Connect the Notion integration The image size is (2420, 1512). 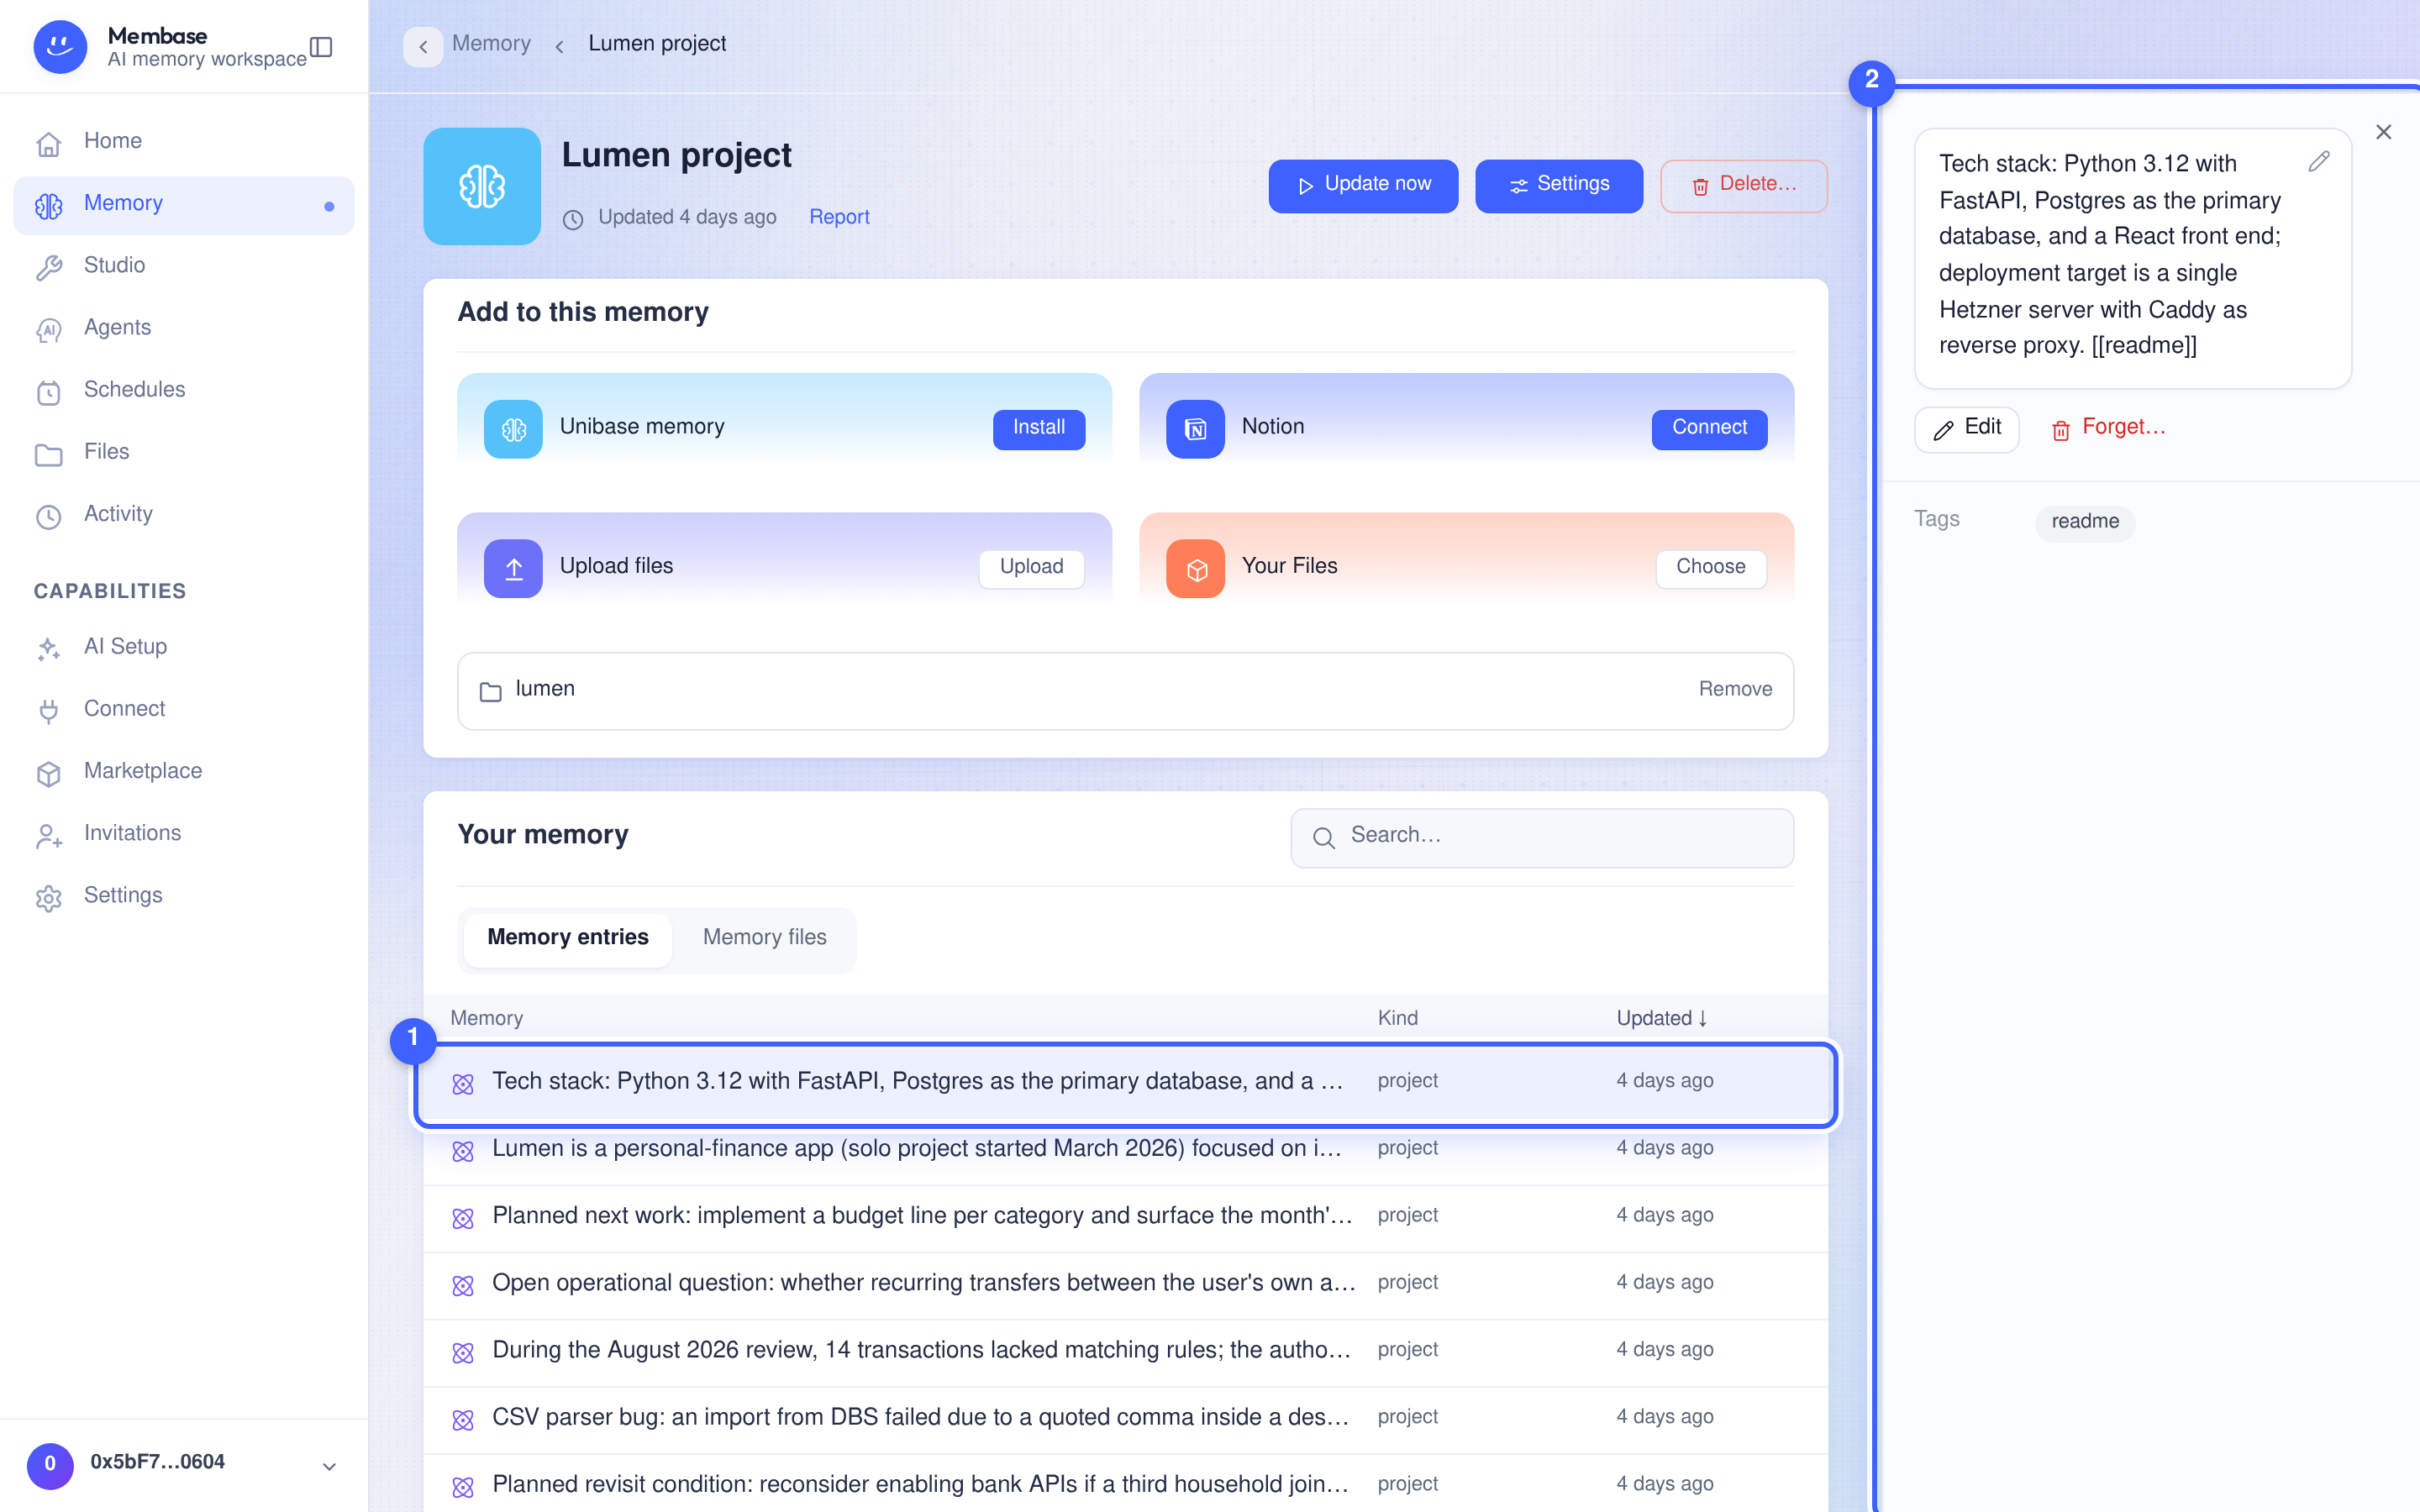pyautogui.click(x=1708, y=429)
